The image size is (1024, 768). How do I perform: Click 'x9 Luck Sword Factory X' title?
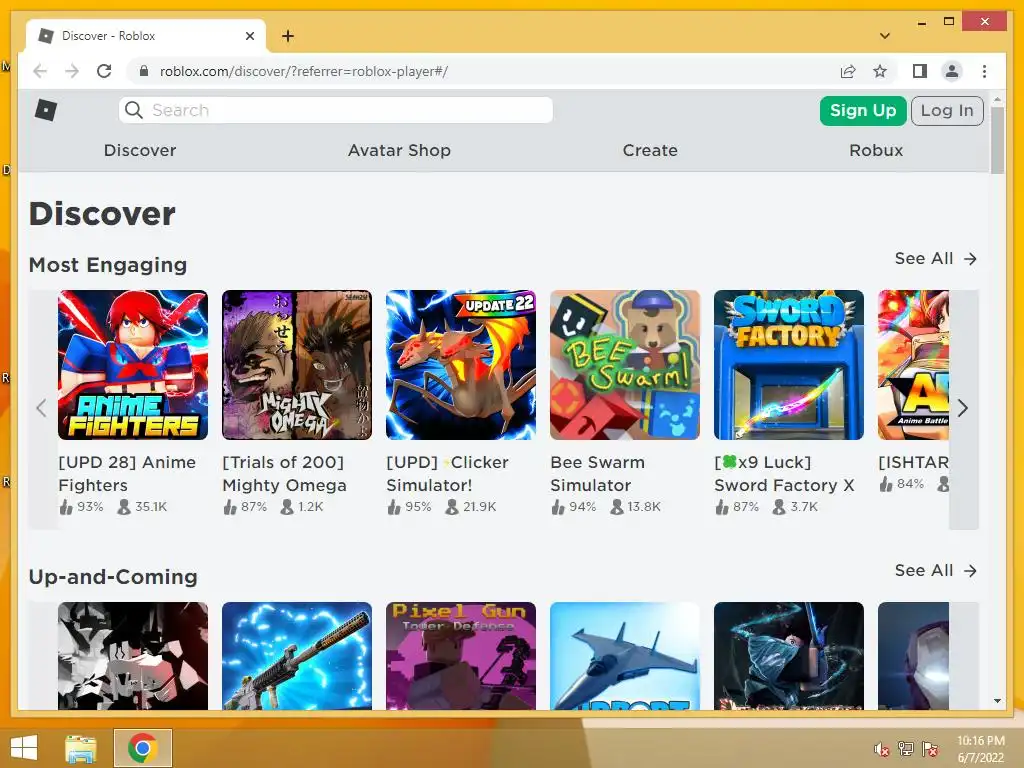(x=784, y=473)
